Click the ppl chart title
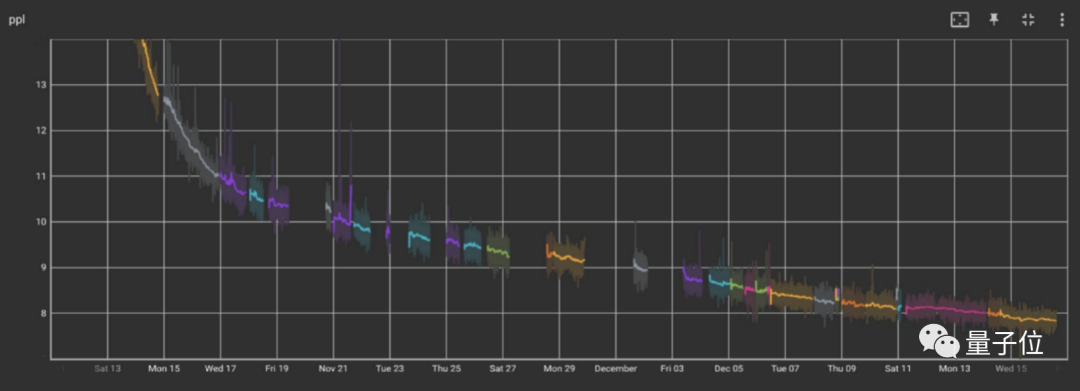This screenshot has height=391, width=1080. tap(17, 20)
